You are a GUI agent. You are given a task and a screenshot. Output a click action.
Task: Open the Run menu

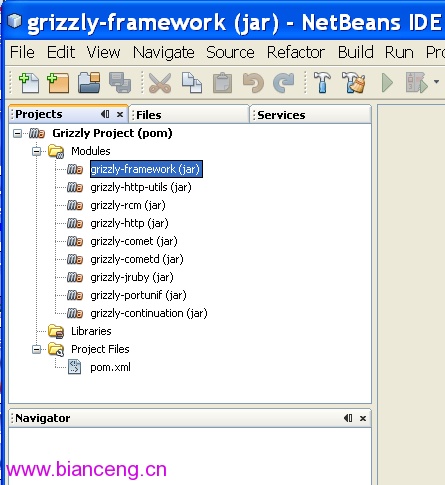399,52
